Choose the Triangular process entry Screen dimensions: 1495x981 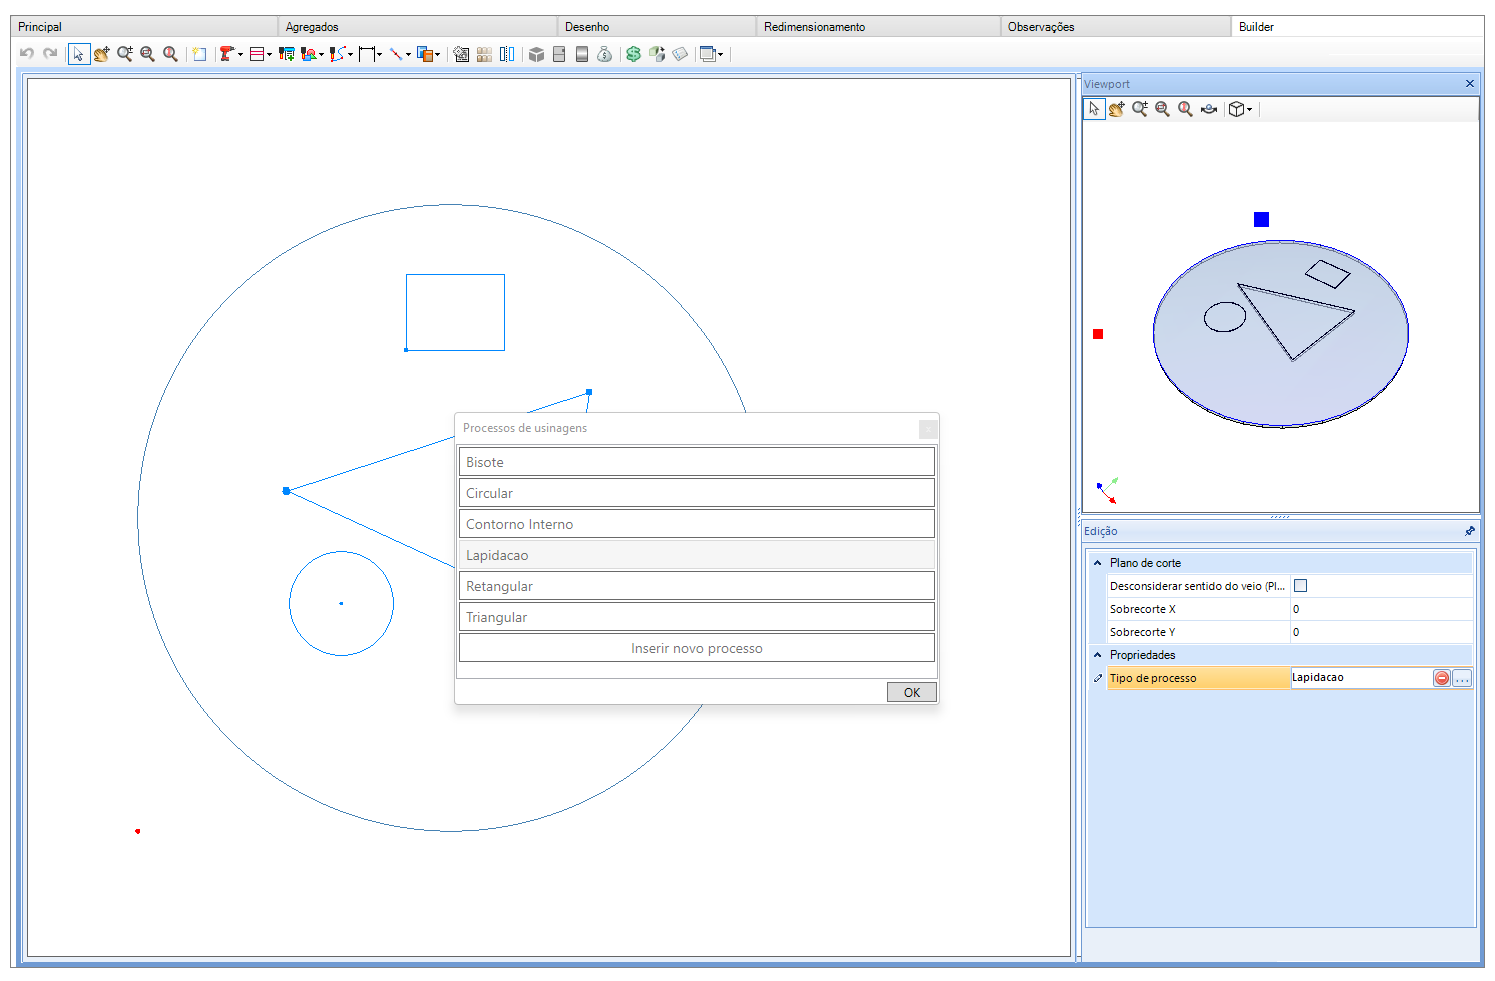697,617
